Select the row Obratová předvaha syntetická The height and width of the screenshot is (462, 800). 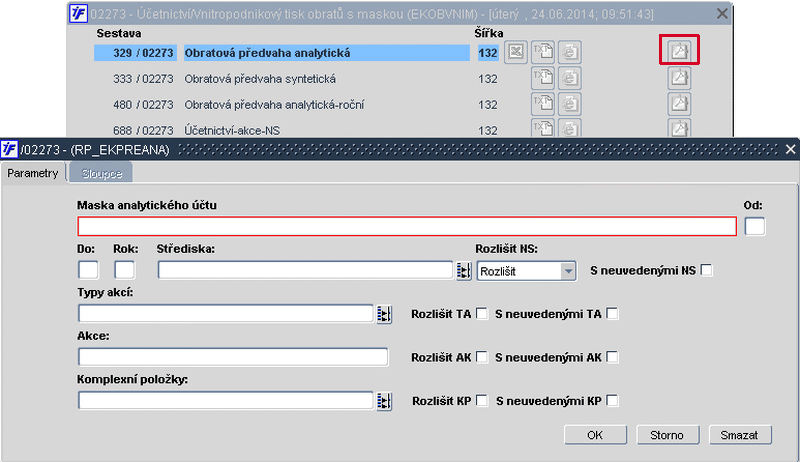pos(260,79)
